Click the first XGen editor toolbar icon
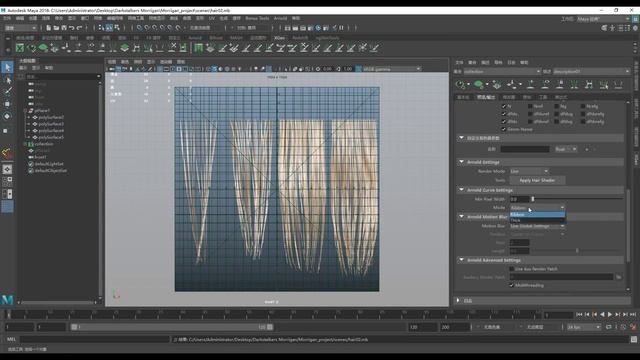The width and height of the screenshot is (640, 360). point(461,84)
